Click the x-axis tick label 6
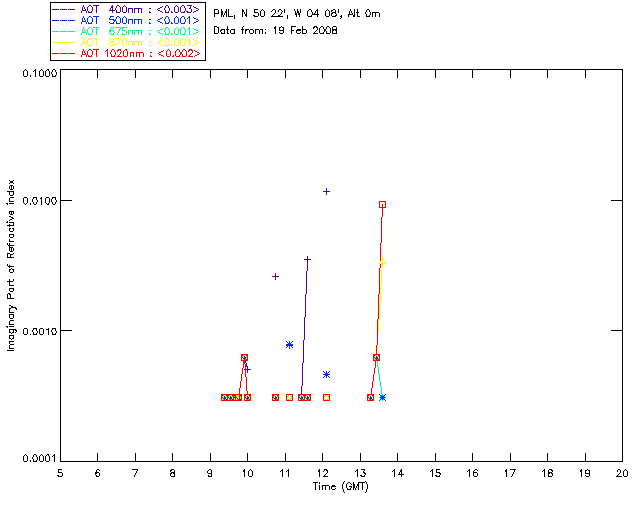The image size is (640, 512). (98, 473)
